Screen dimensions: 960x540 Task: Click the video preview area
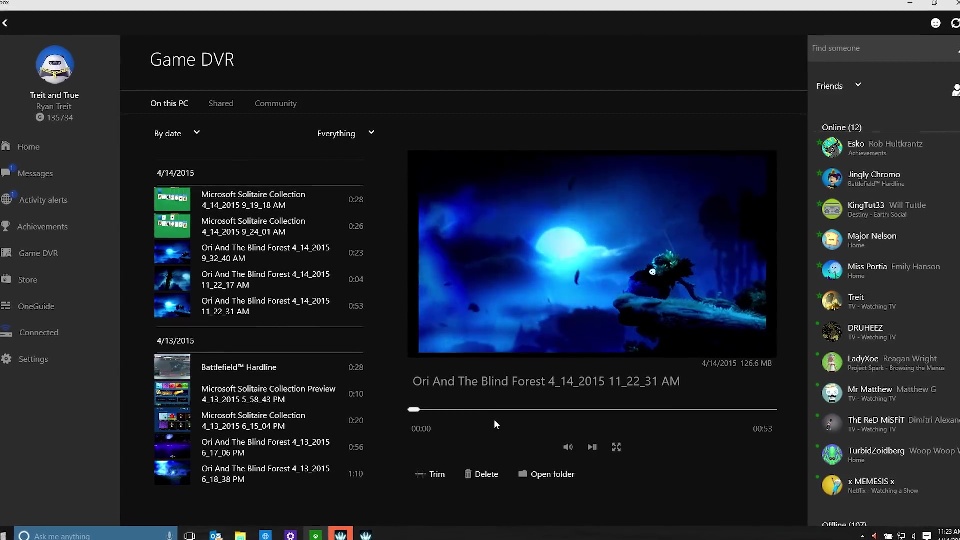(x=592, y=253)
